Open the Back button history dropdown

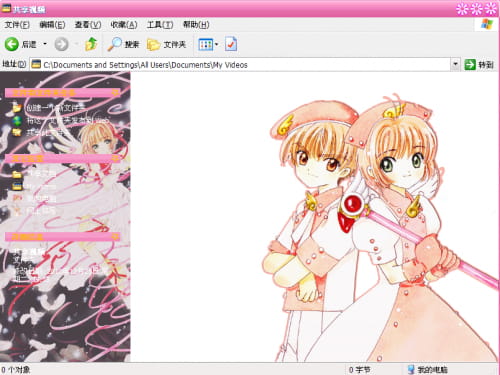[x=45, y=44]
